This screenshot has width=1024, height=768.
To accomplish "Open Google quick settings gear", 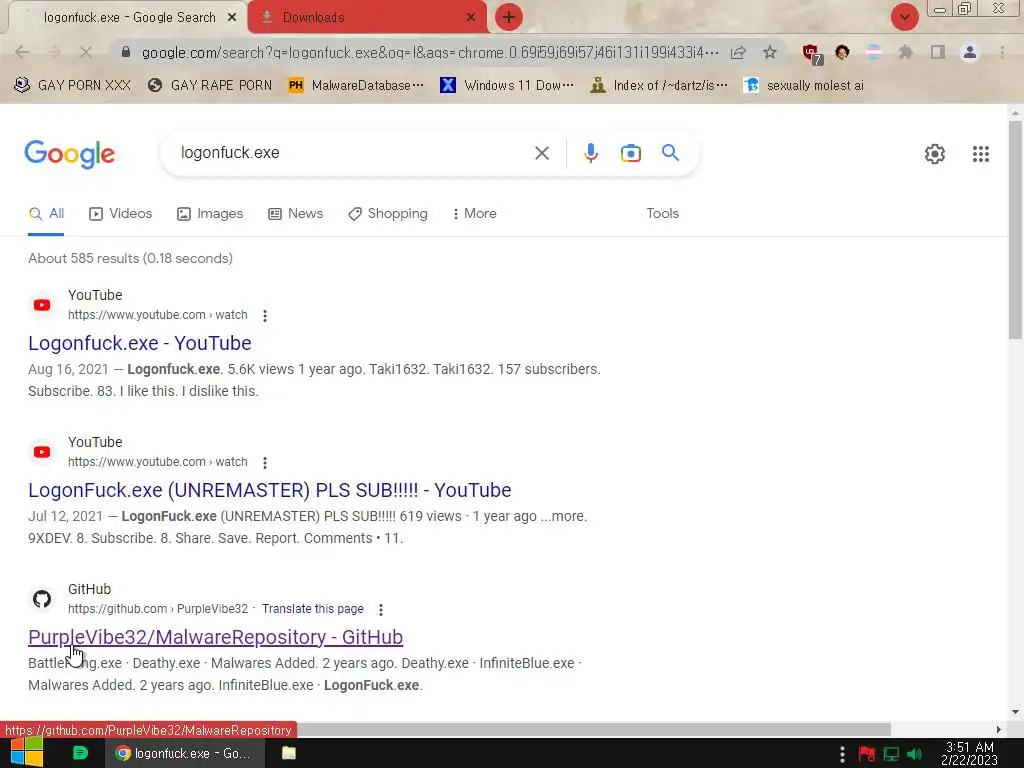I will coord(935,154).
